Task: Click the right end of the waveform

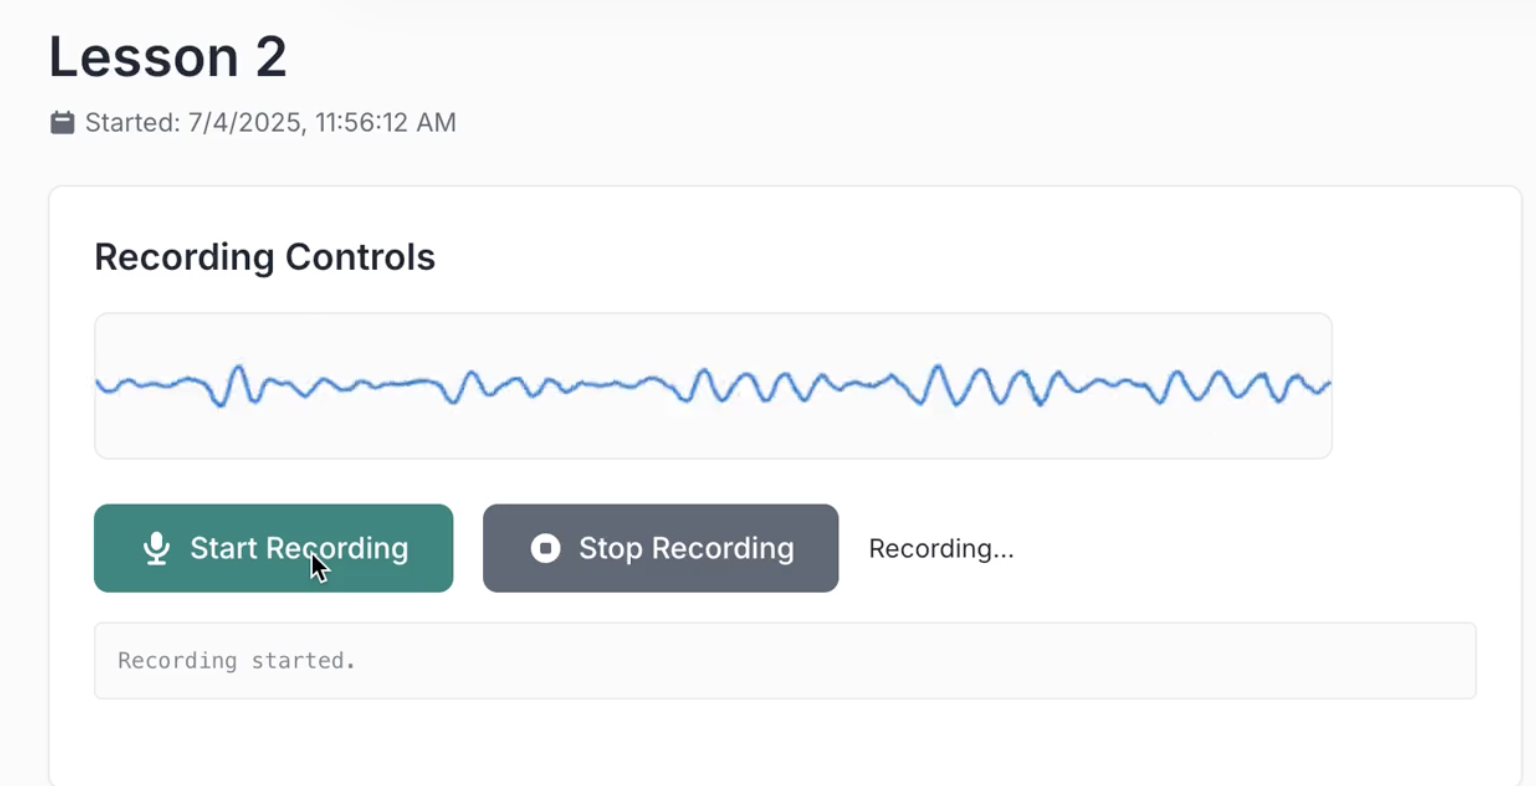Action: click(1326, 384)
